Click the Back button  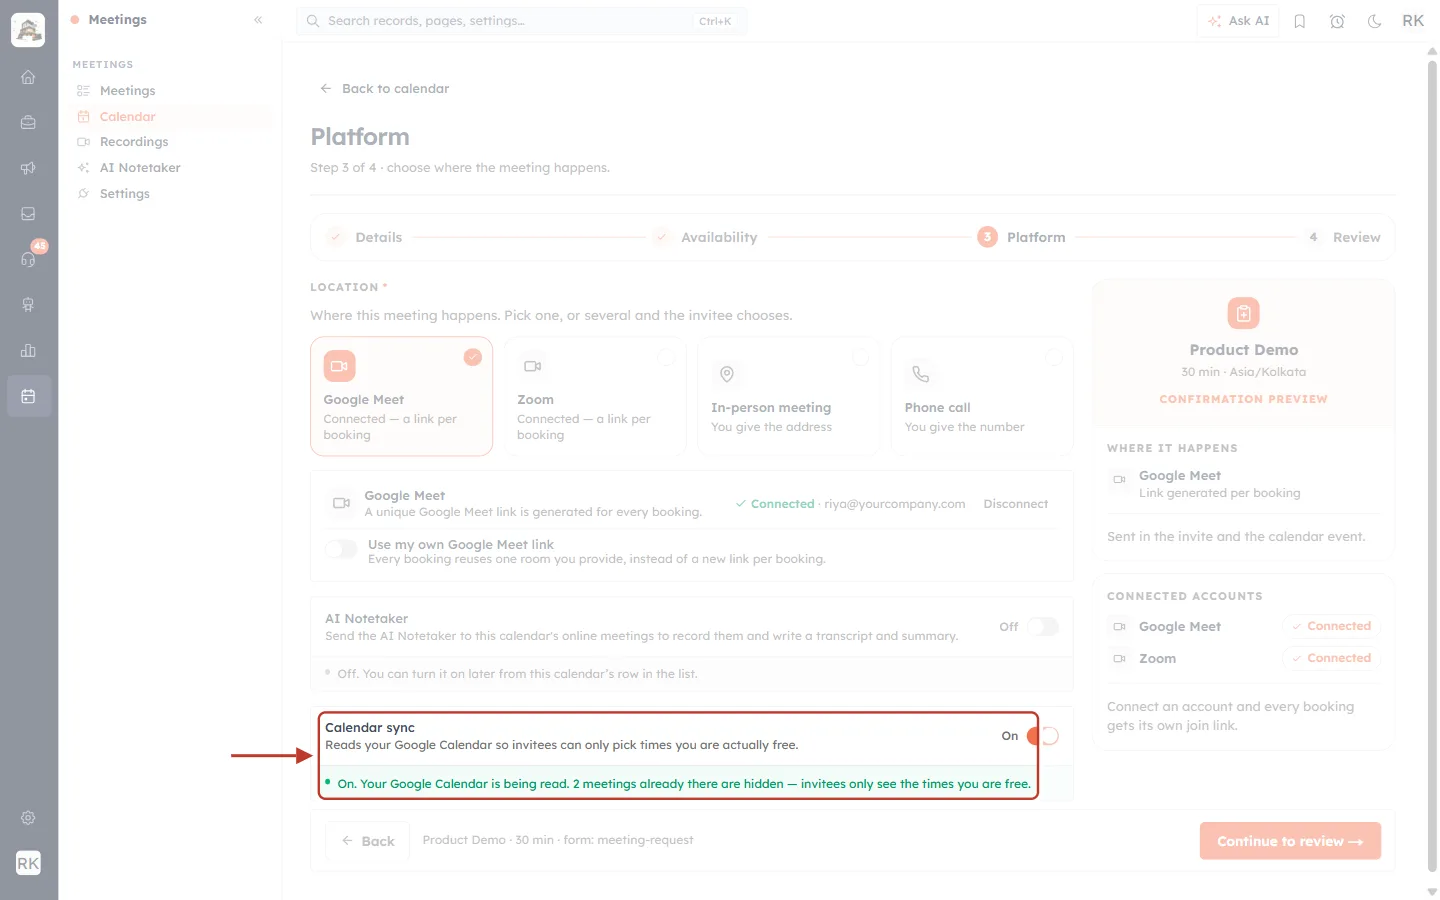tap(368, 841)
